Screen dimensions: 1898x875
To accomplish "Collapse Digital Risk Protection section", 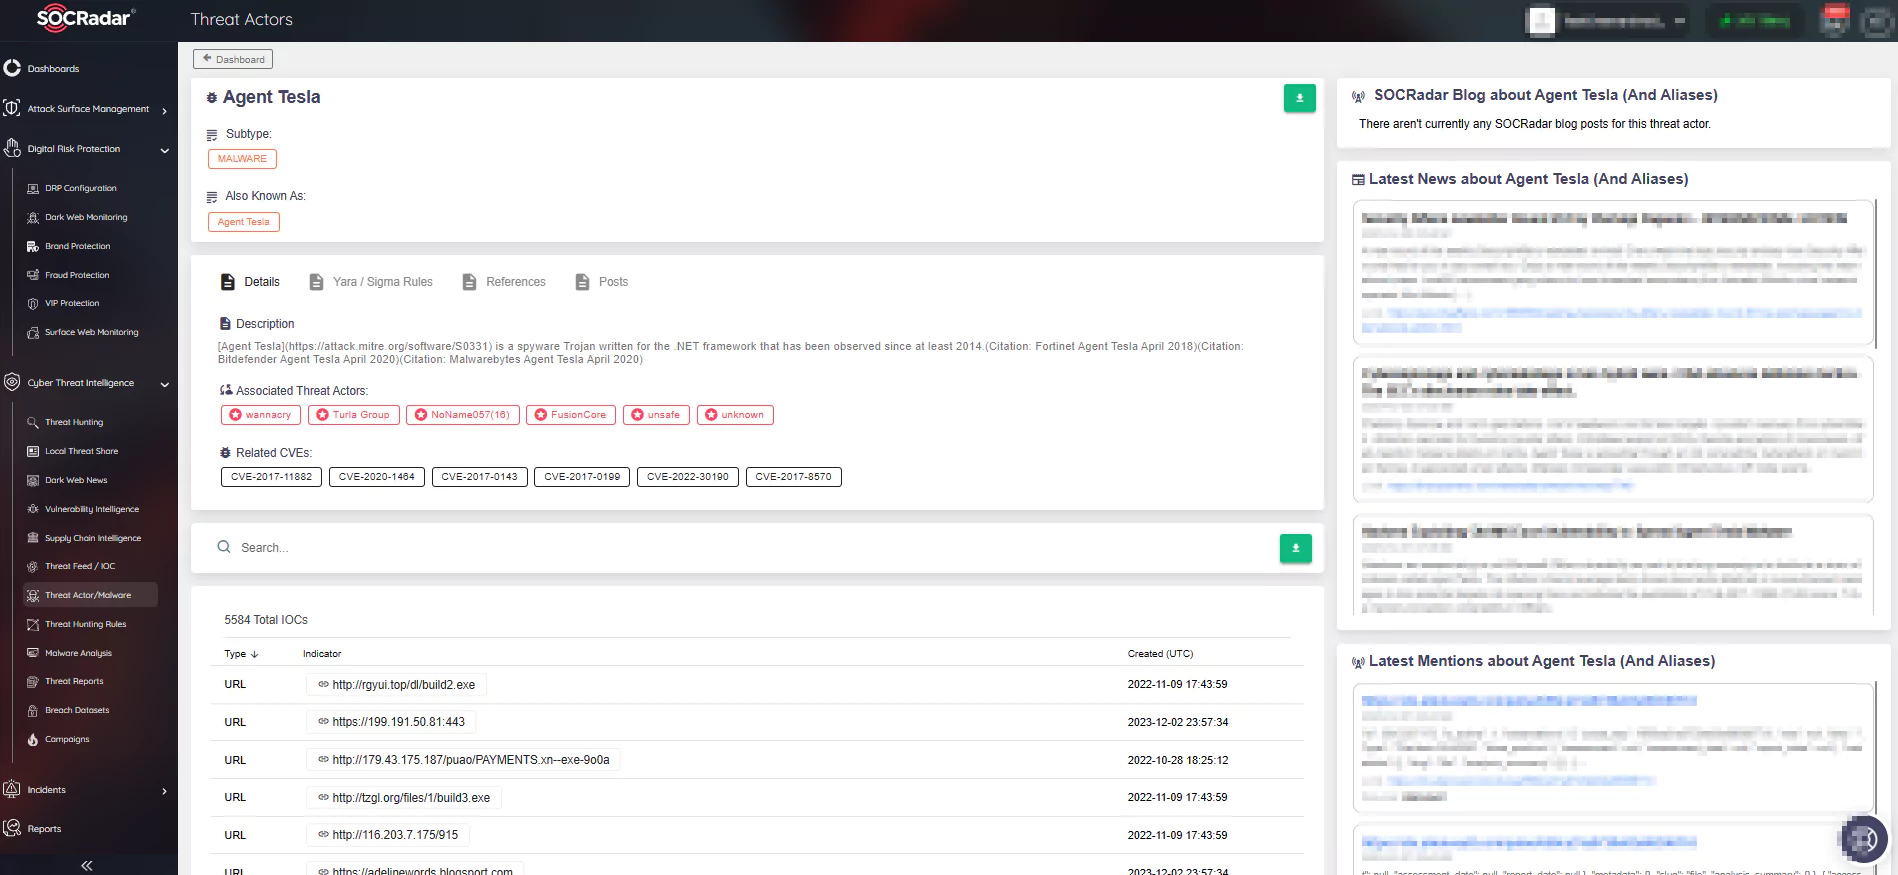I will point(164,150).
